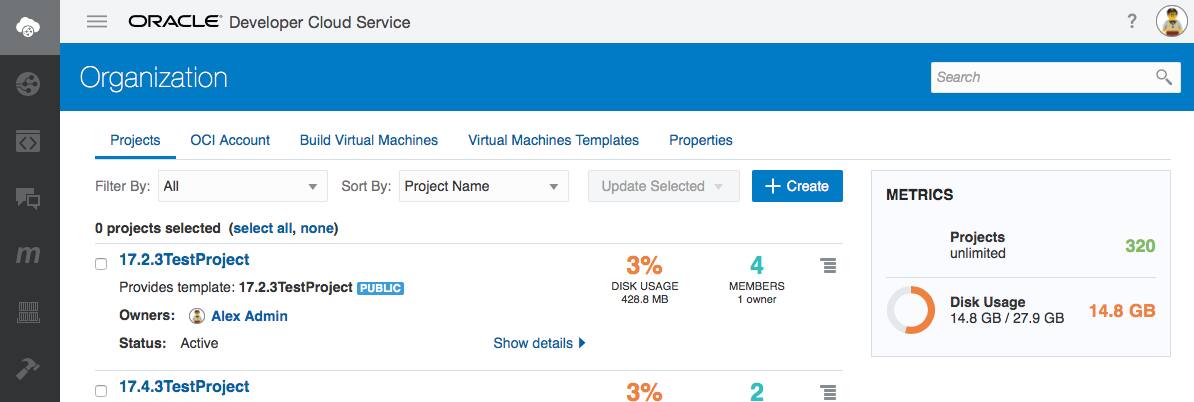Open the Agile board sidebar icon
1194x402 pixels.
click(x=29, y=312)
